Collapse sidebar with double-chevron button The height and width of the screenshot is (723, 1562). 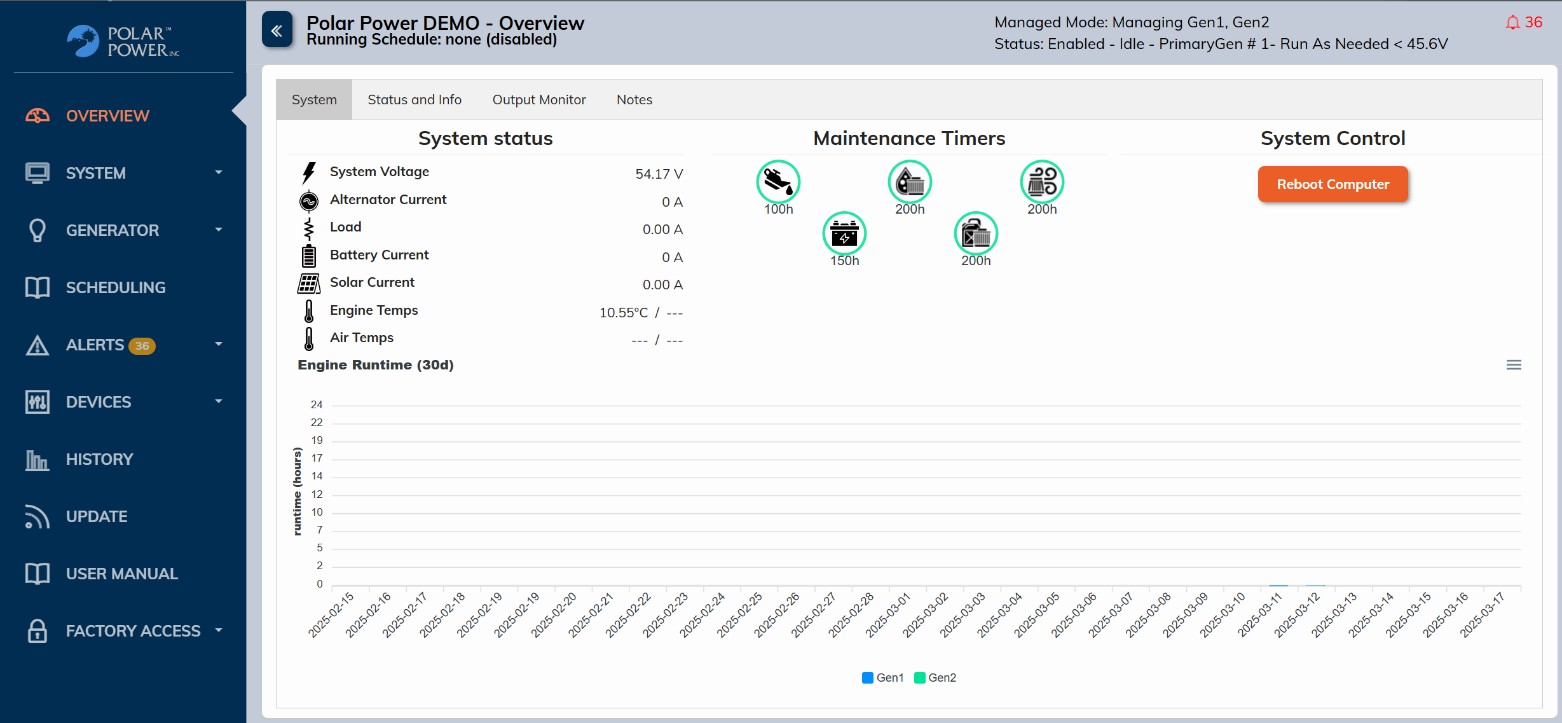point(277,30)
